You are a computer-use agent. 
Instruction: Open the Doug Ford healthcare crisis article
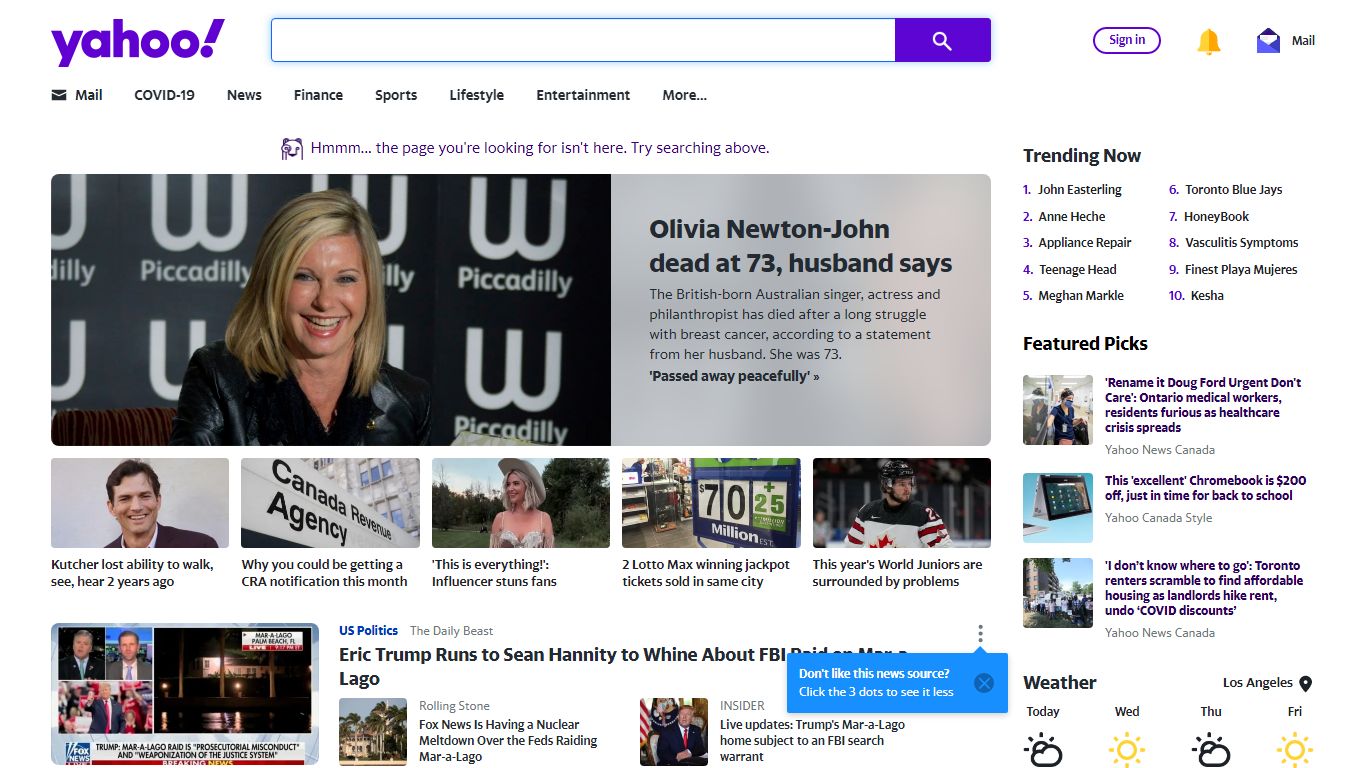(x=1203, y=405)
